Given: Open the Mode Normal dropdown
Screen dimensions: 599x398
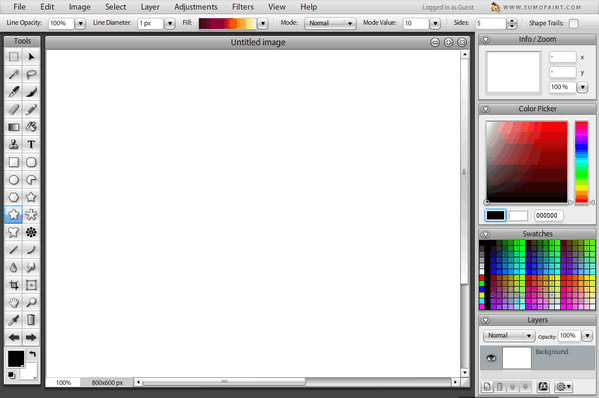Looking at the screenshot, I should pyautogui.click(x=330, y=23).
